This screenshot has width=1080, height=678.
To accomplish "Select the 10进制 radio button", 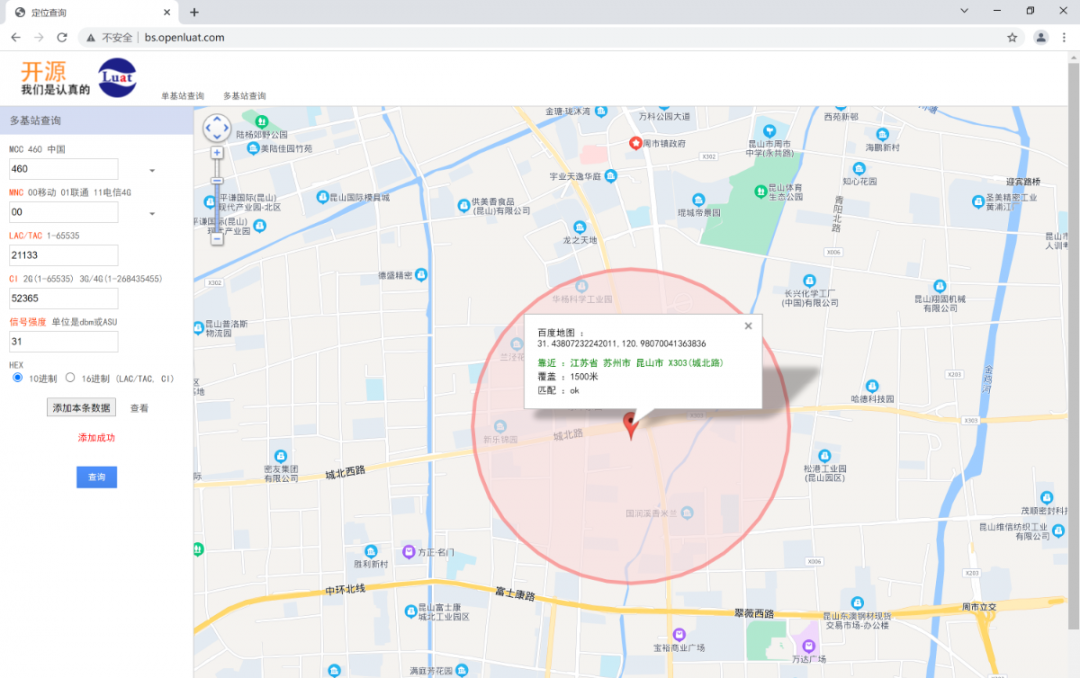I will click(17, 378).
